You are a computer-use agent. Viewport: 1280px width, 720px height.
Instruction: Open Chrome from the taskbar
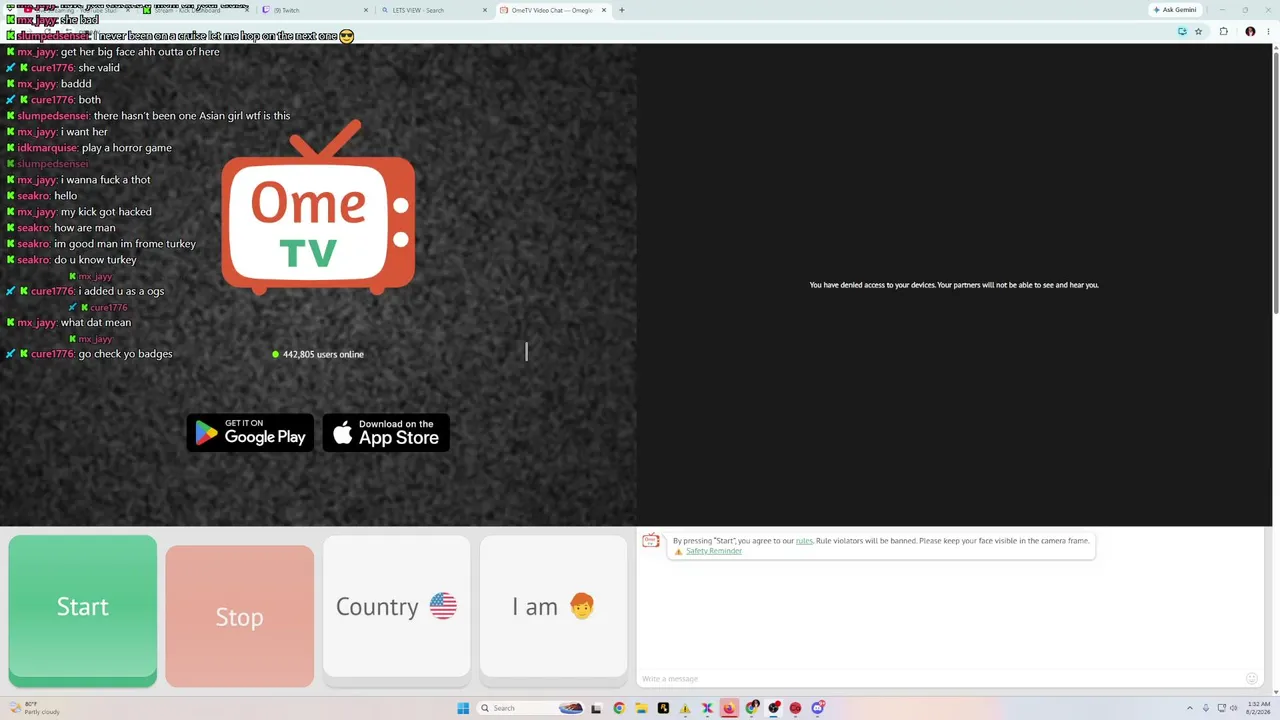tap(619, 708)
